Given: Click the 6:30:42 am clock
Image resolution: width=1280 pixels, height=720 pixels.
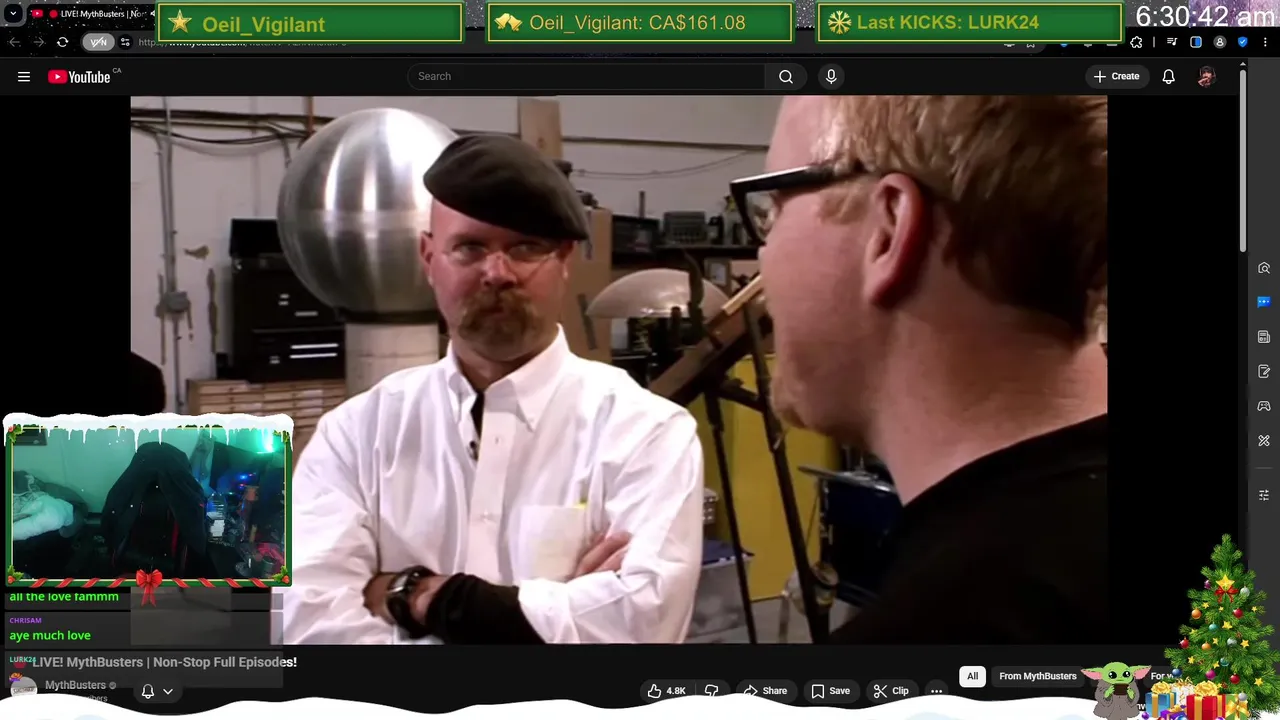Looking at the screenshot, I should (x=1205, y=17).
